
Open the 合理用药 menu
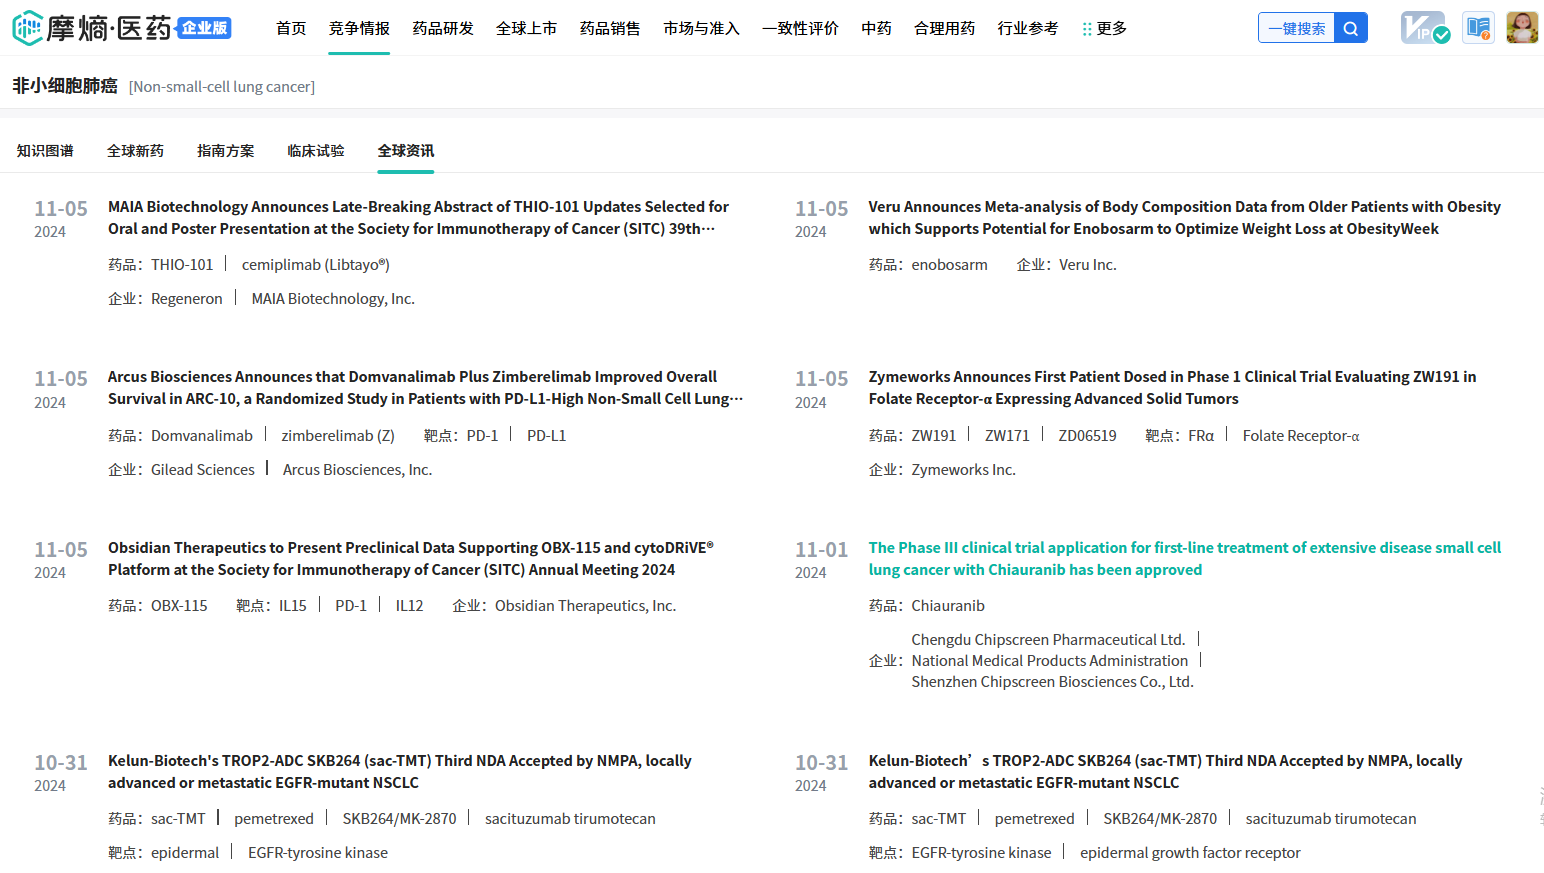click(944, 28)
